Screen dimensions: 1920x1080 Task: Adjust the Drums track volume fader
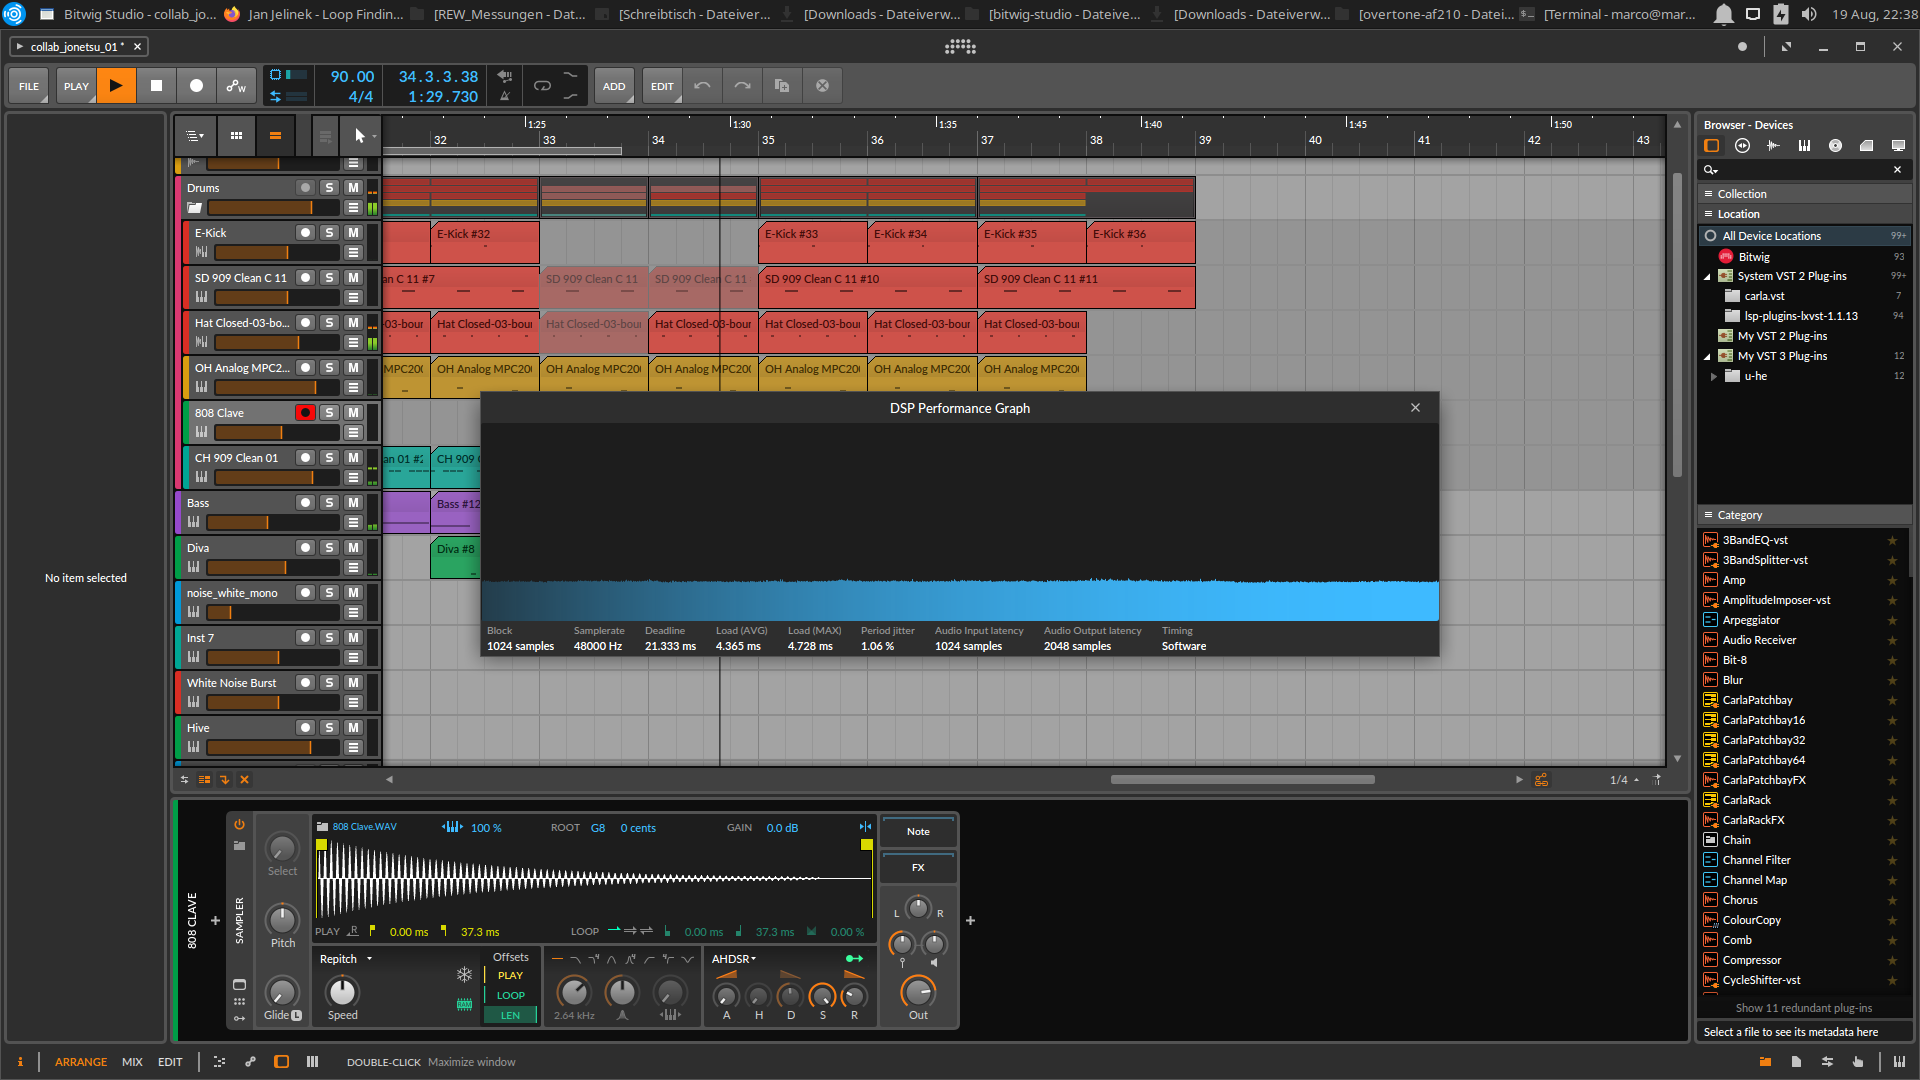[274, 208]
